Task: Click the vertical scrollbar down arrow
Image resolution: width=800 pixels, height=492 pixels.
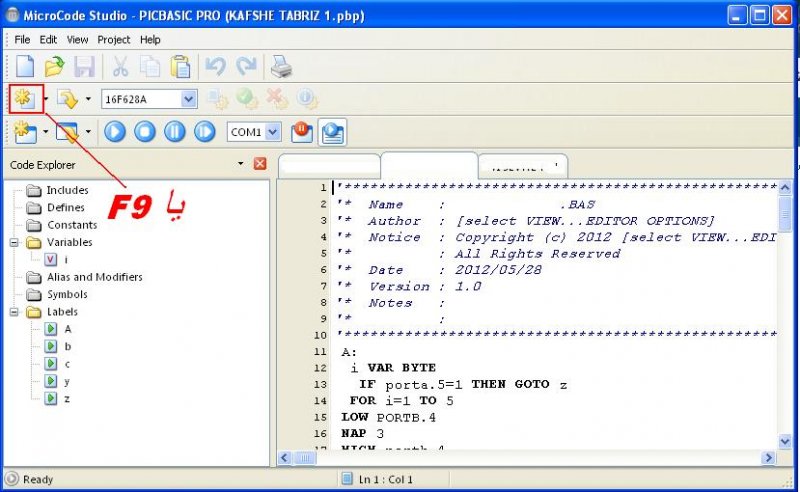Action: click(x=785, y=441)
